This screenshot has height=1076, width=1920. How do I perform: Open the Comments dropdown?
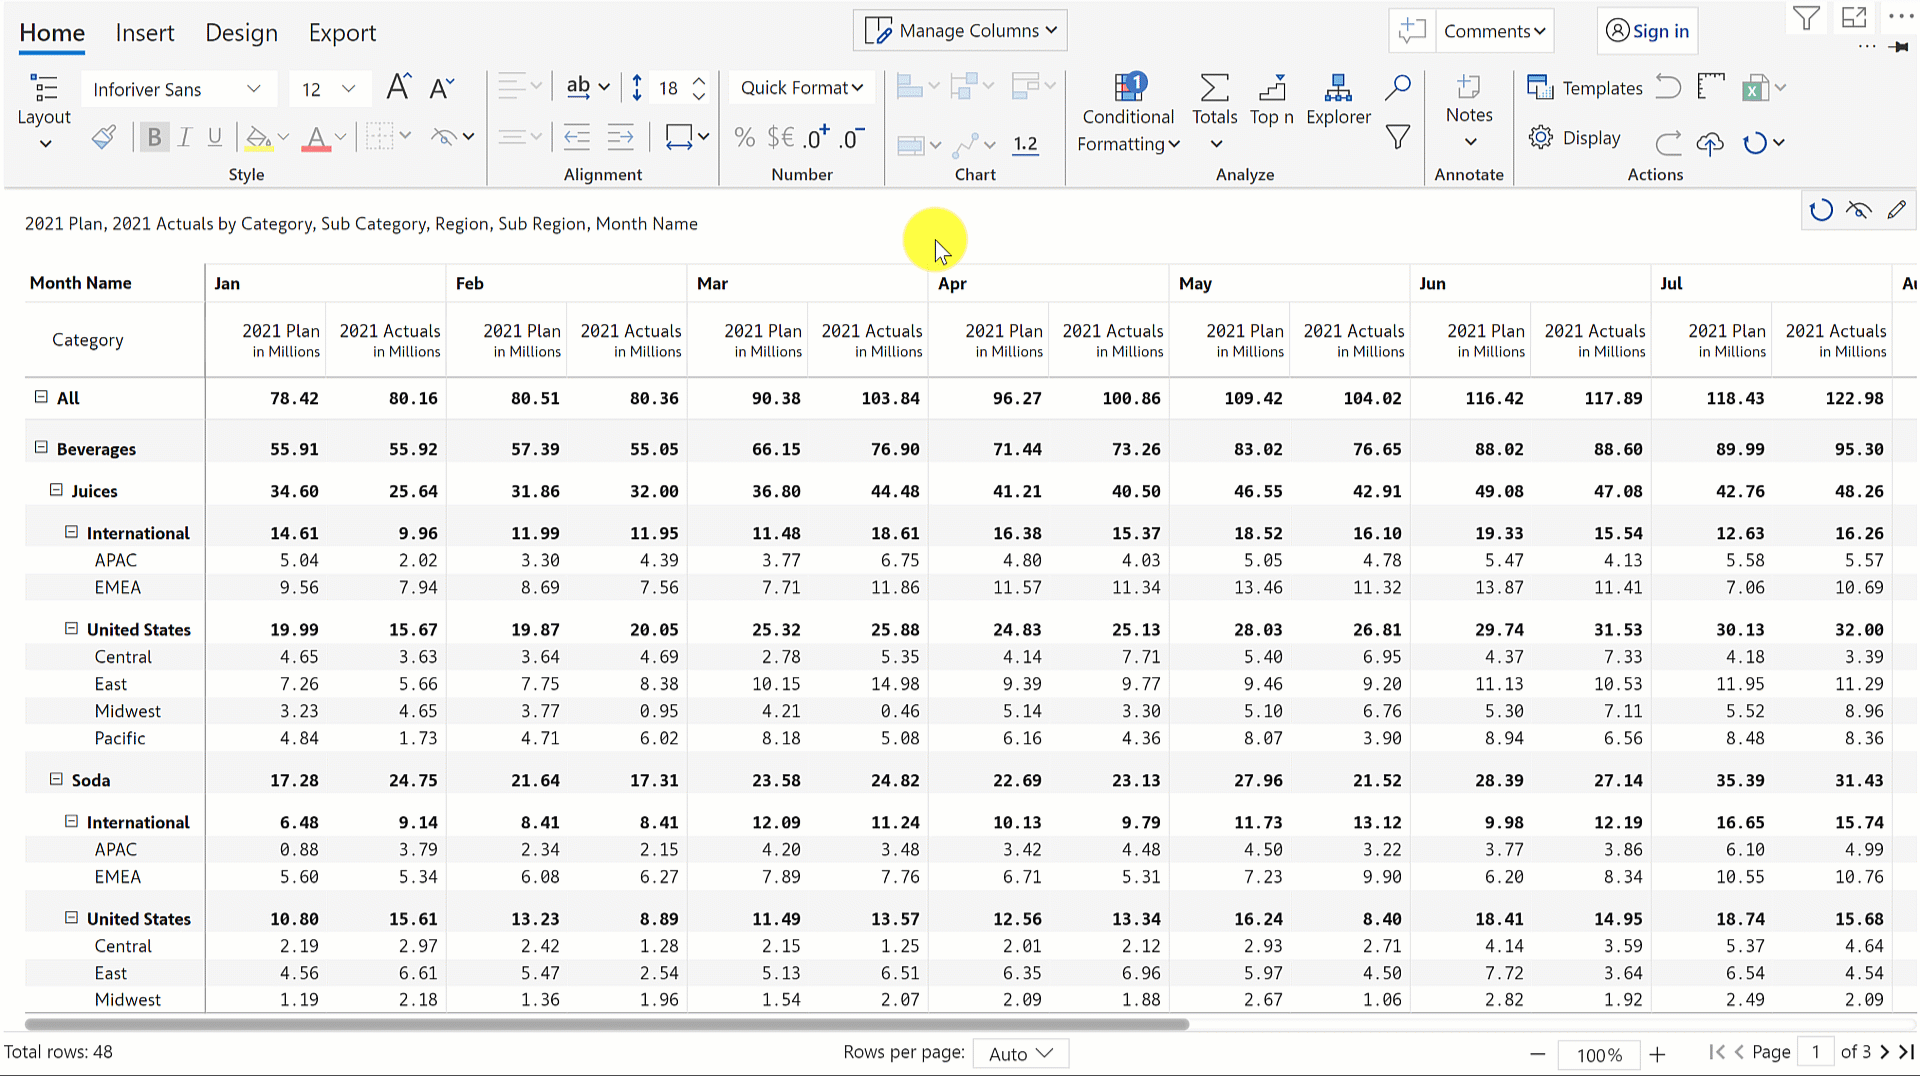(x=1495, y=31)
